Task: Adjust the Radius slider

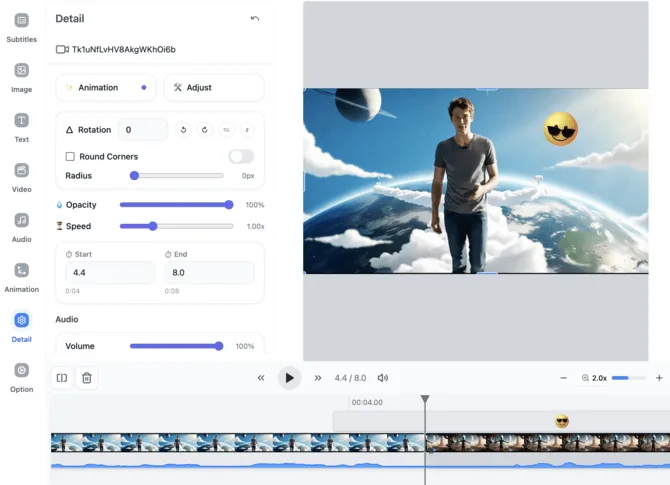Action: (x=176, y=176)
